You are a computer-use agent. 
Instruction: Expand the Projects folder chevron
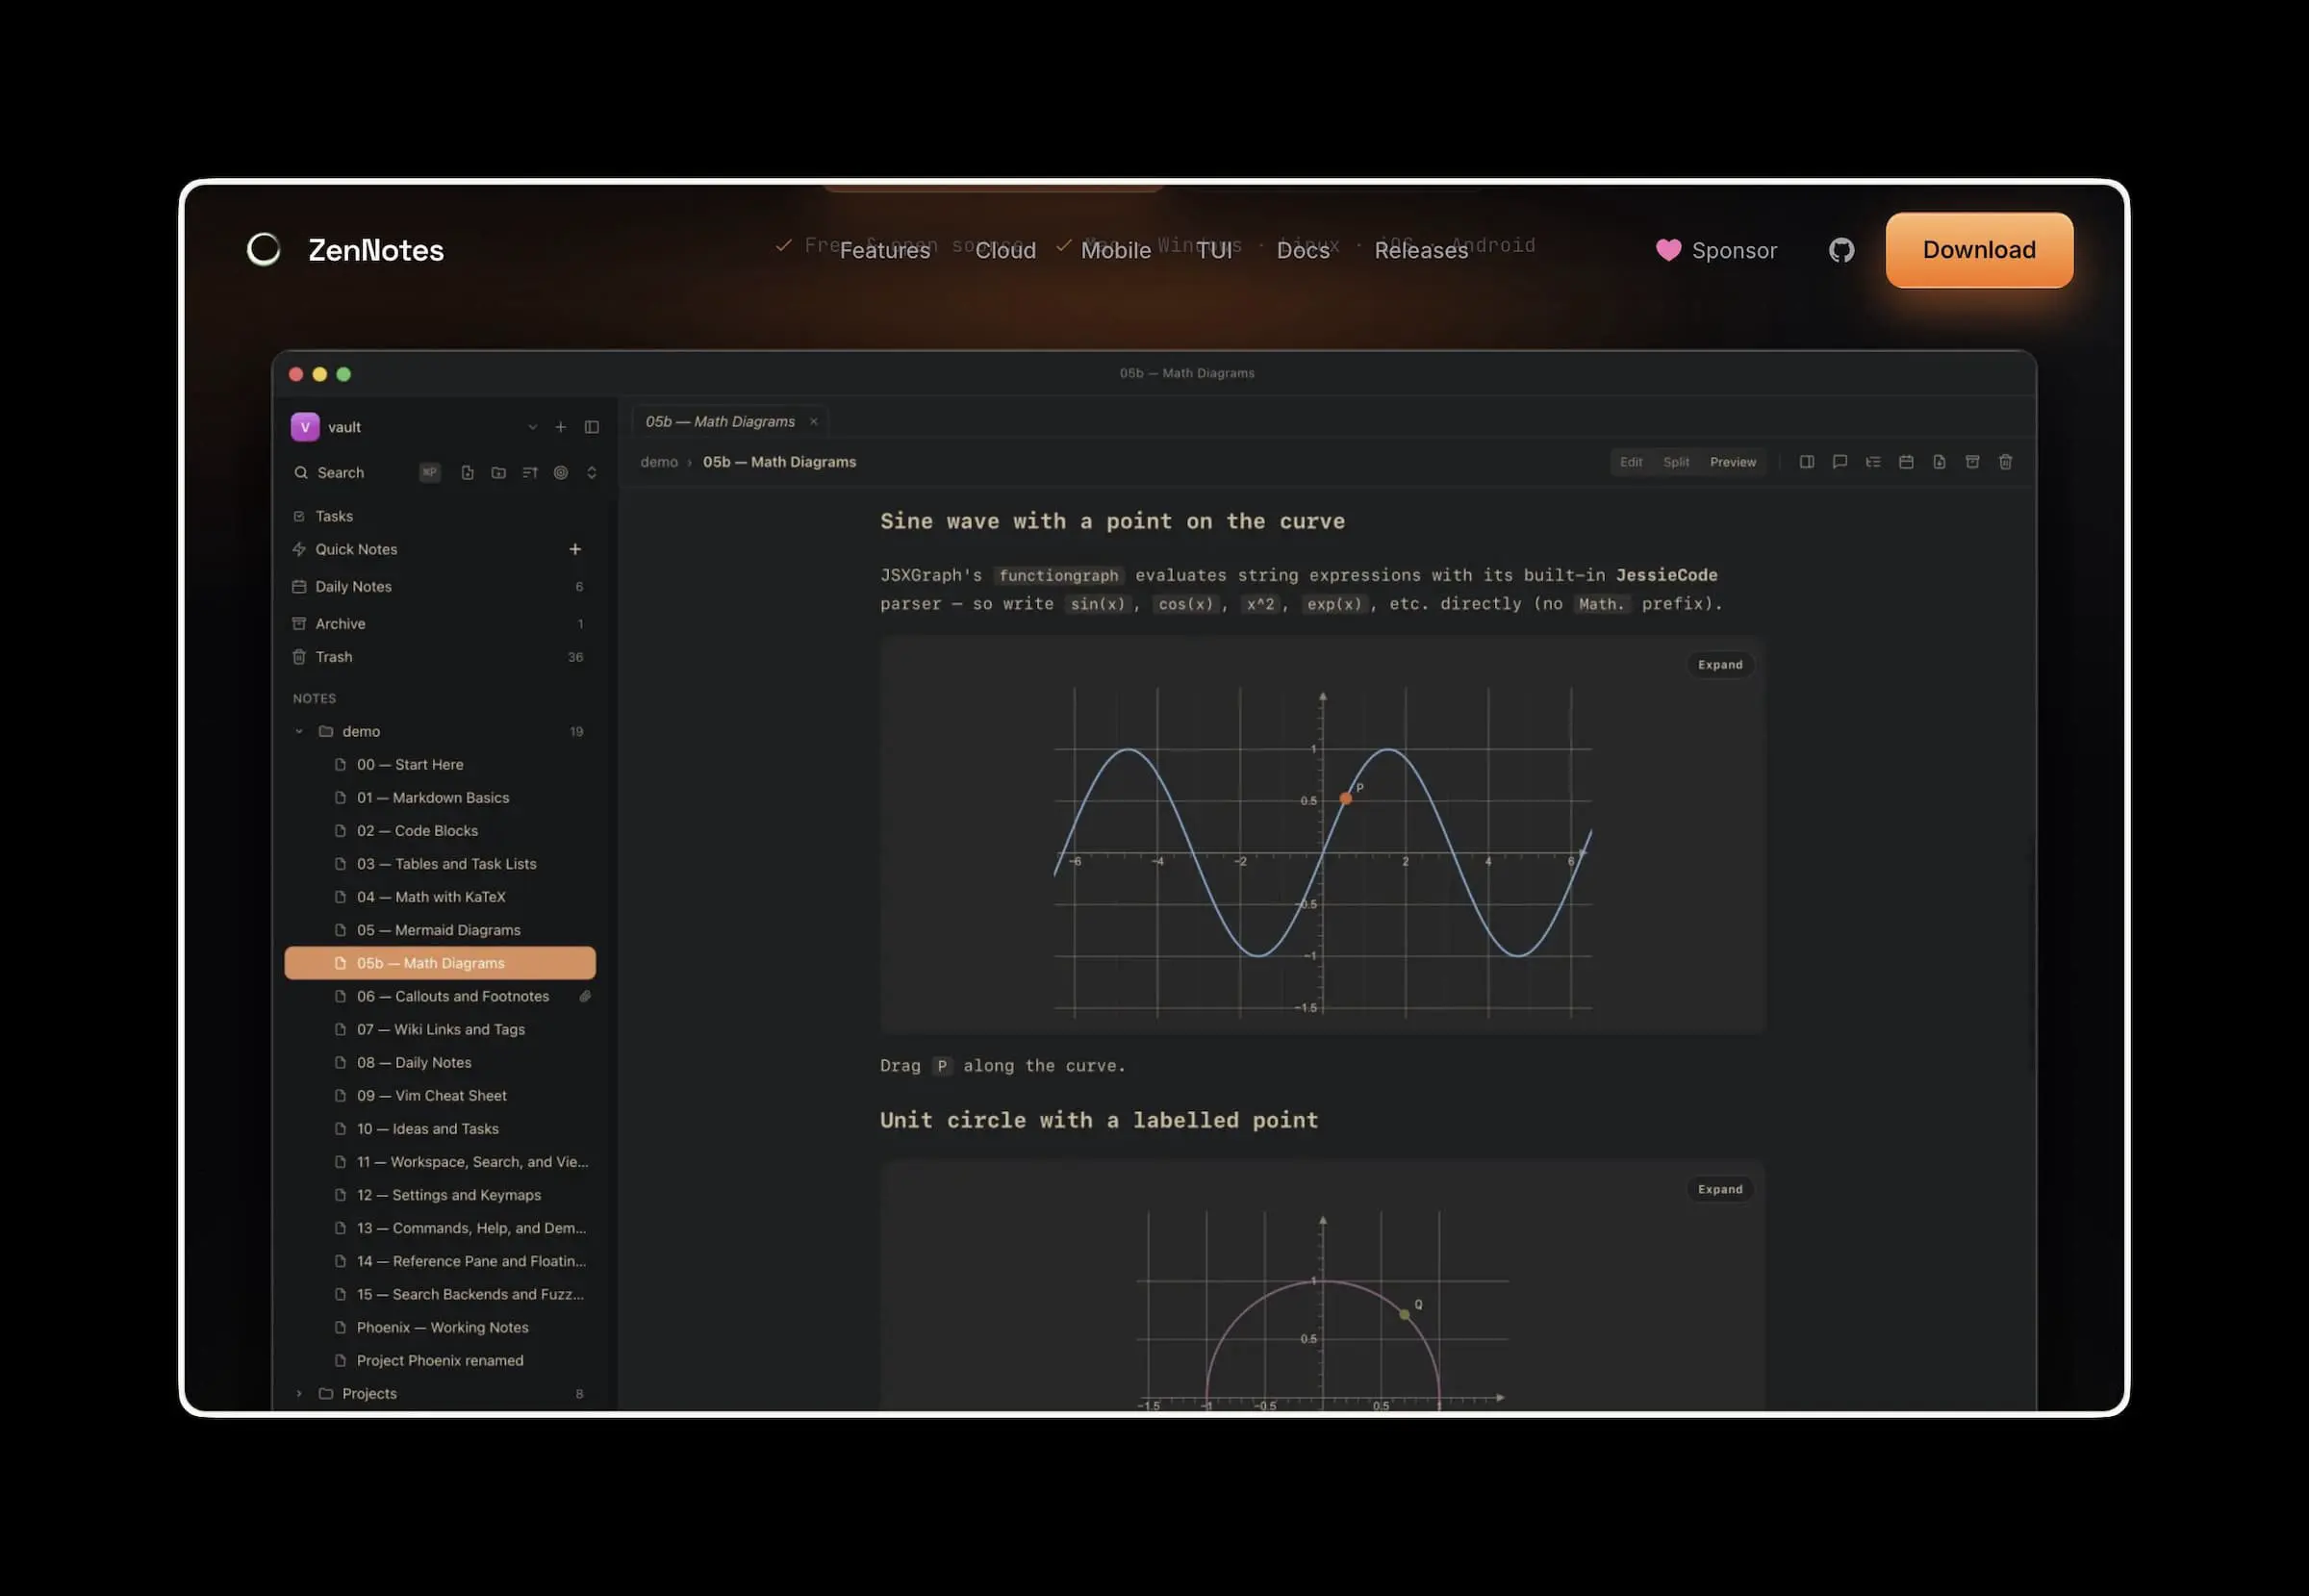[299, 1393]
